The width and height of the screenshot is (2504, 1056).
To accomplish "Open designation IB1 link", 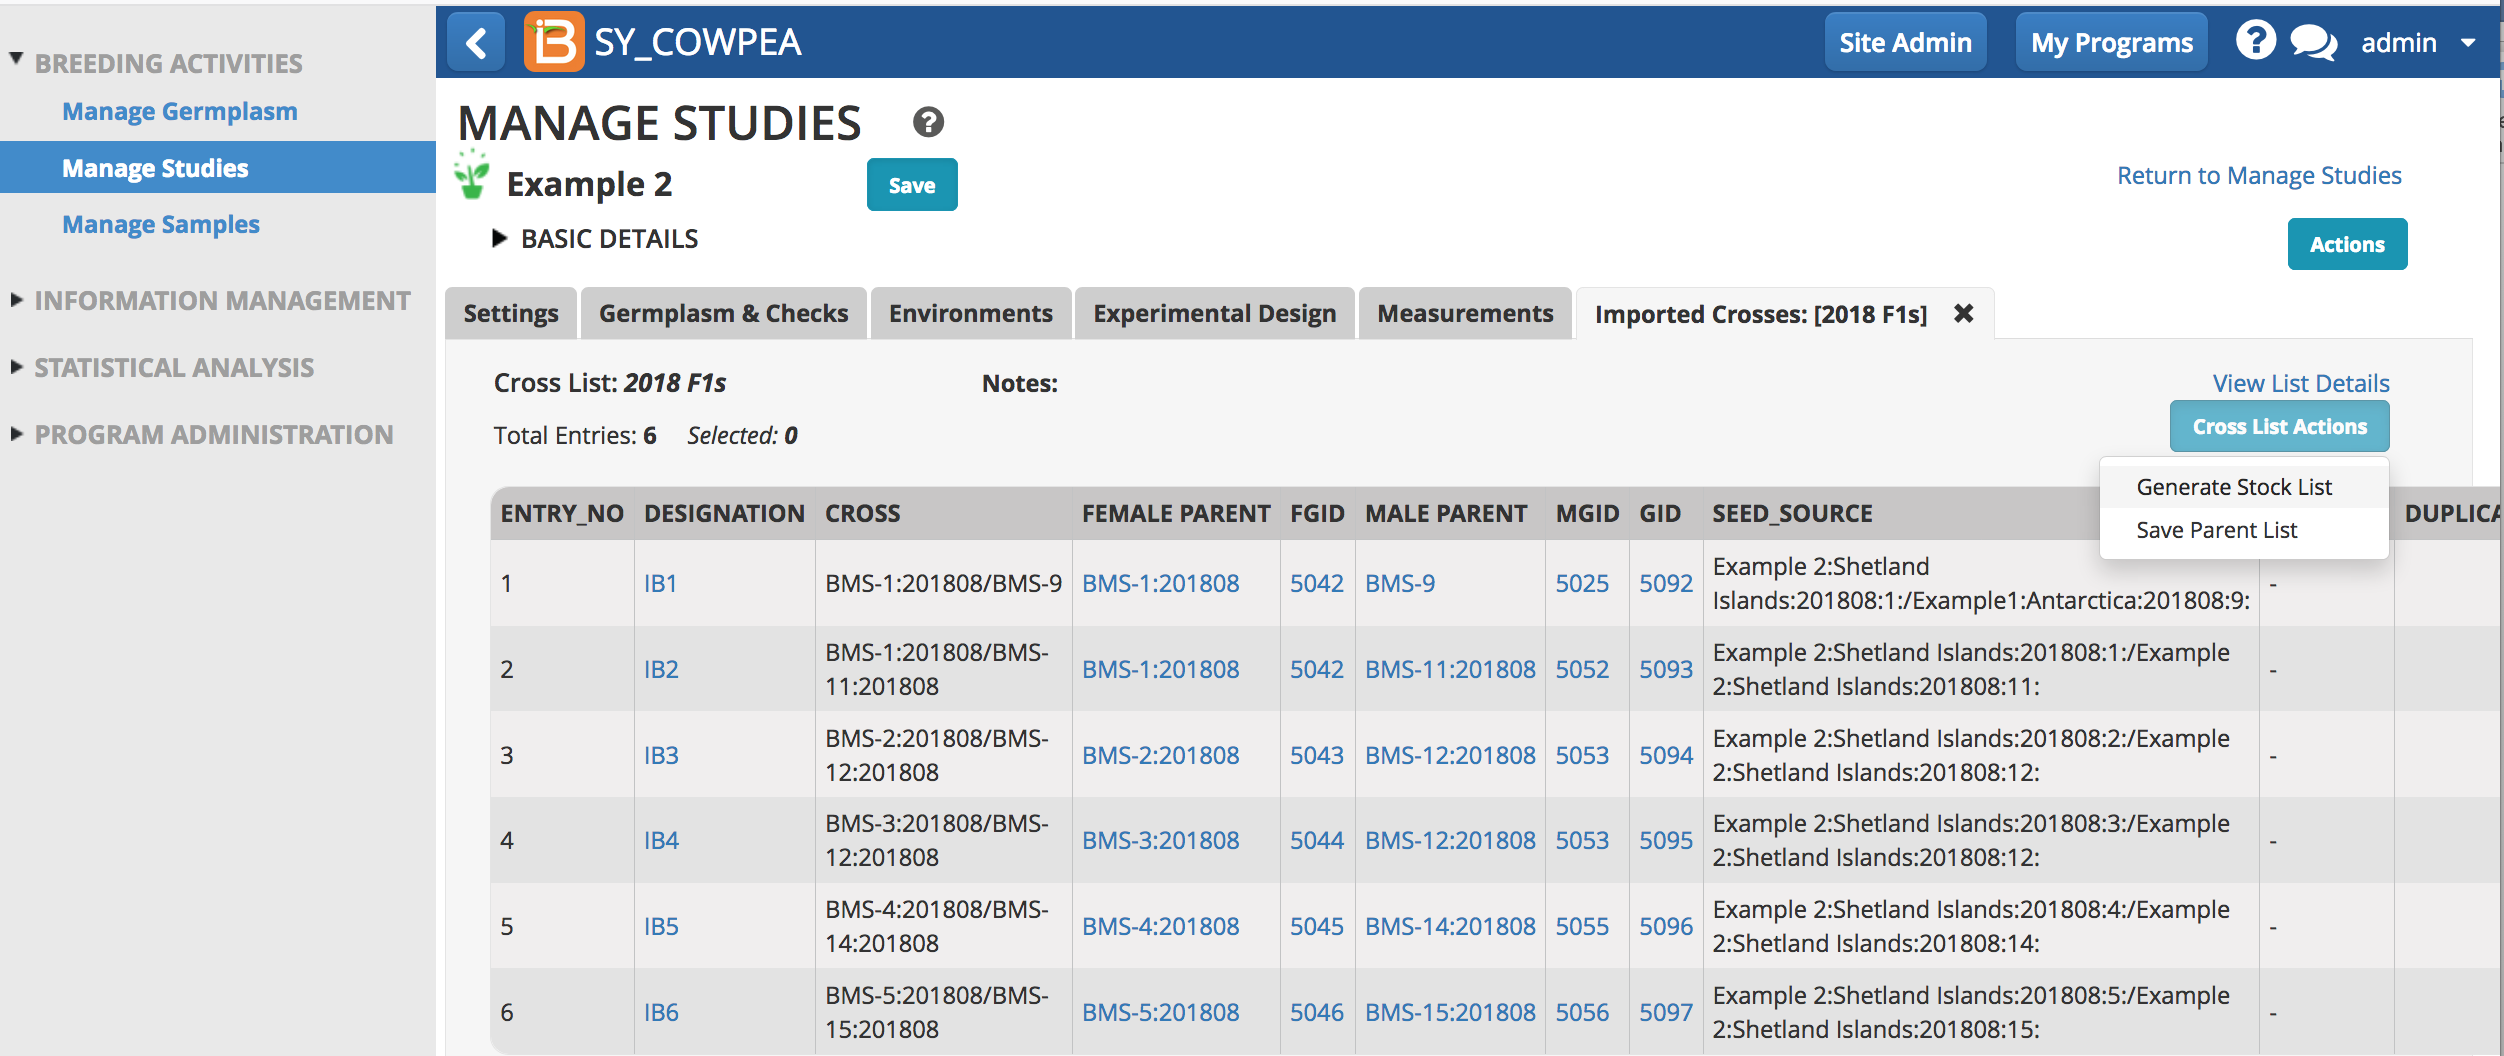I will point(661,583).
